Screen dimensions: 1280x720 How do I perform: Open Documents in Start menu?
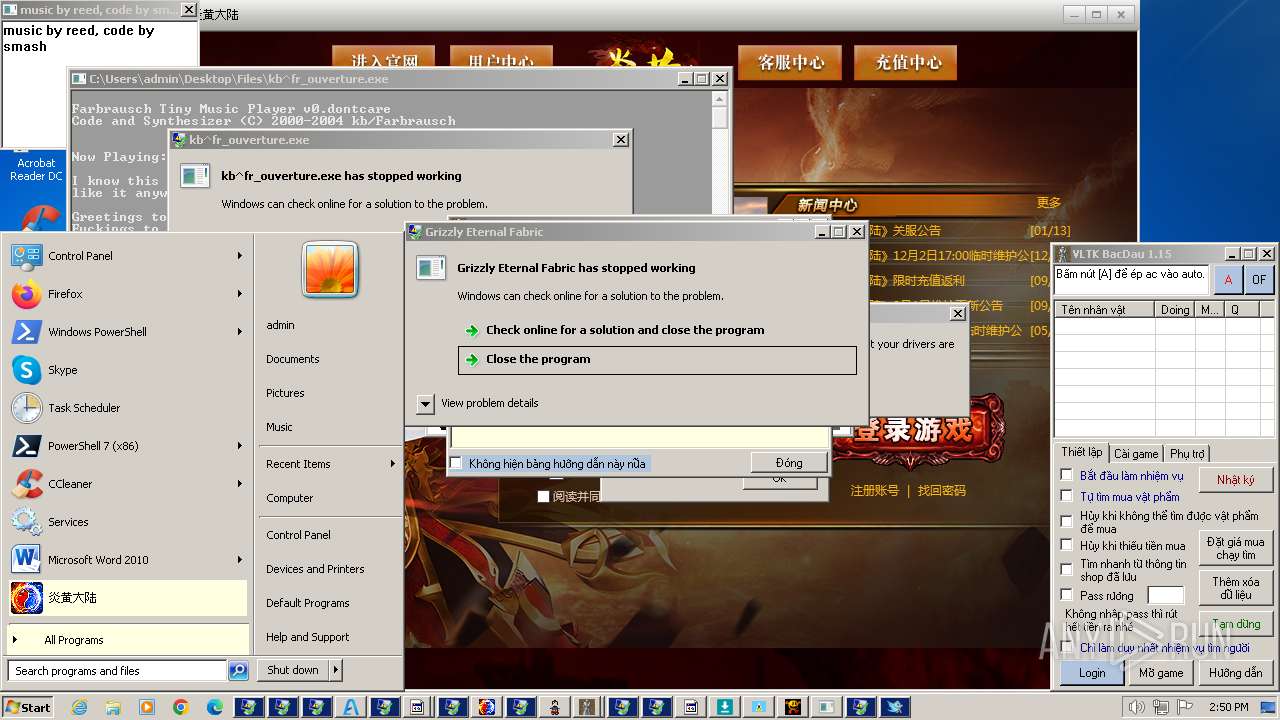[x=293, y=359]
